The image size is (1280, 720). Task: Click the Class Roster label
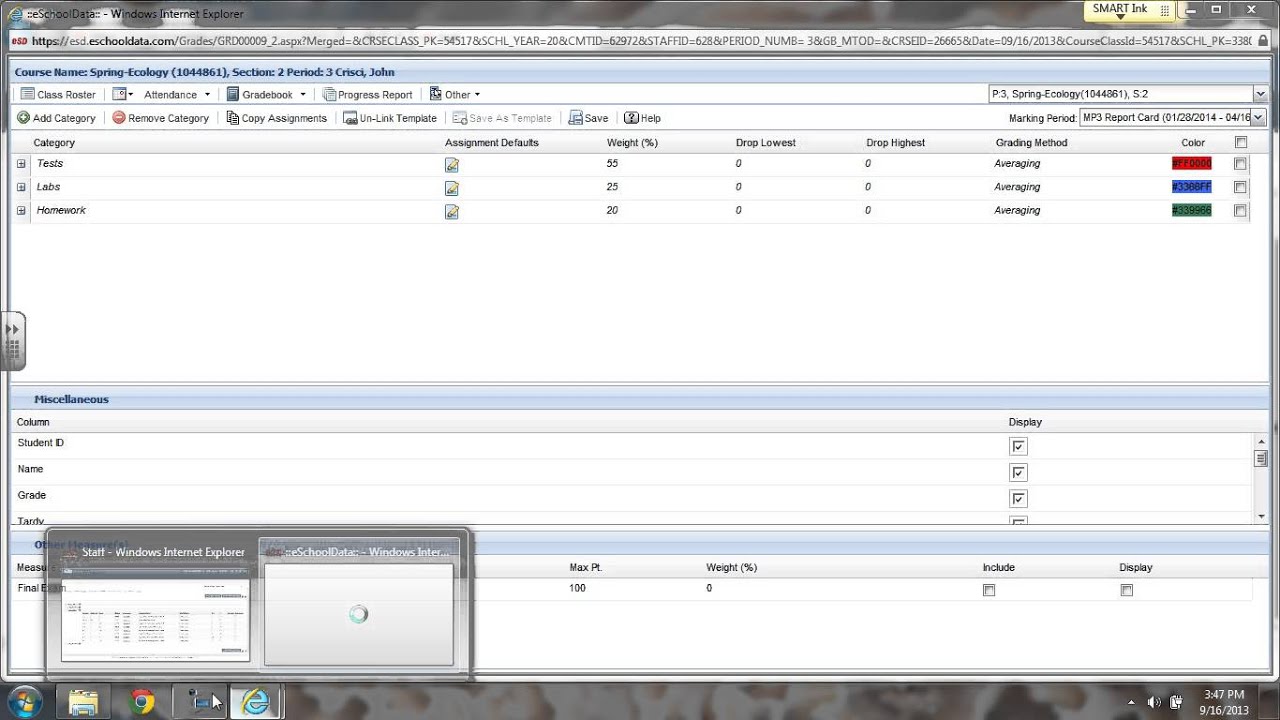(x=66, y=95)
